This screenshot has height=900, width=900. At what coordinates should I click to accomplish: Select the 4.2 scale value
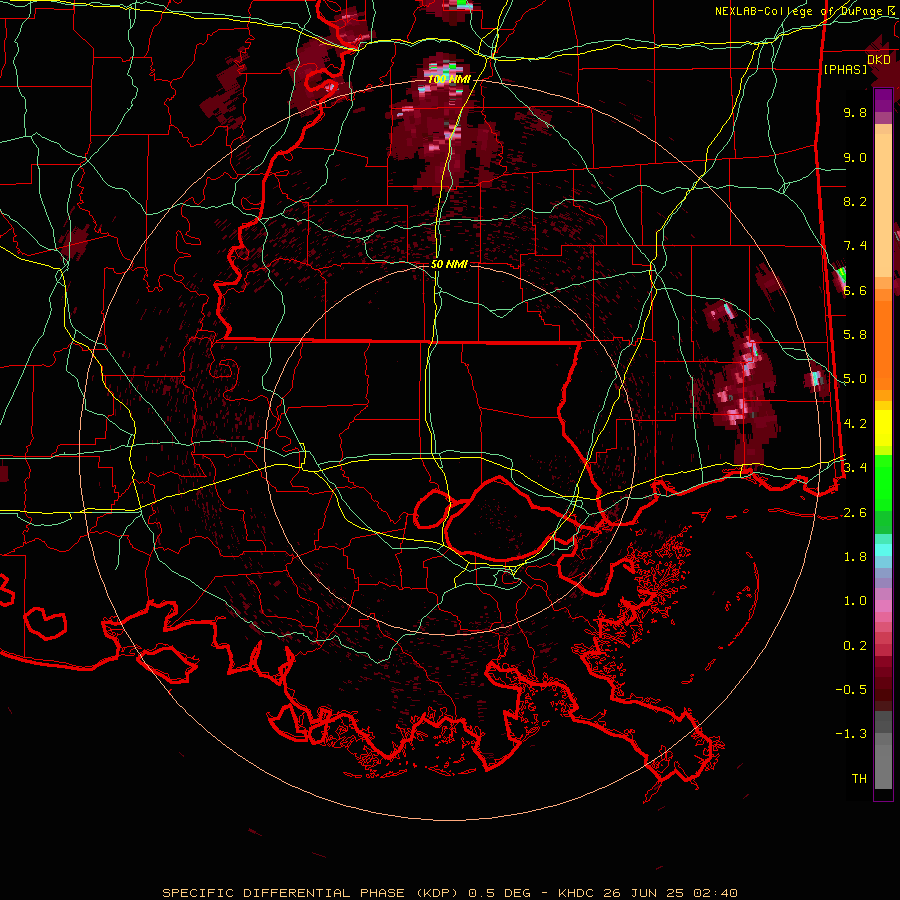click(x=855, y=424)
